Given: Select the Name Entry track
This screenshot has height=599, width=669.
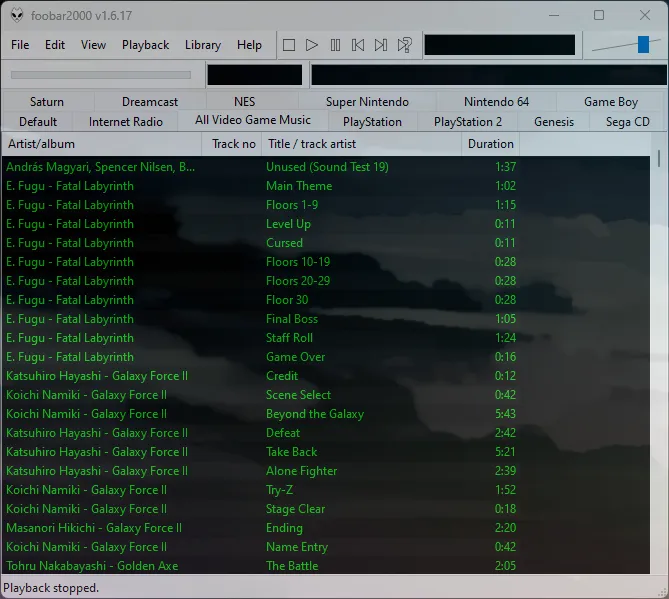Looking at the screenshot, I should 326,547.
